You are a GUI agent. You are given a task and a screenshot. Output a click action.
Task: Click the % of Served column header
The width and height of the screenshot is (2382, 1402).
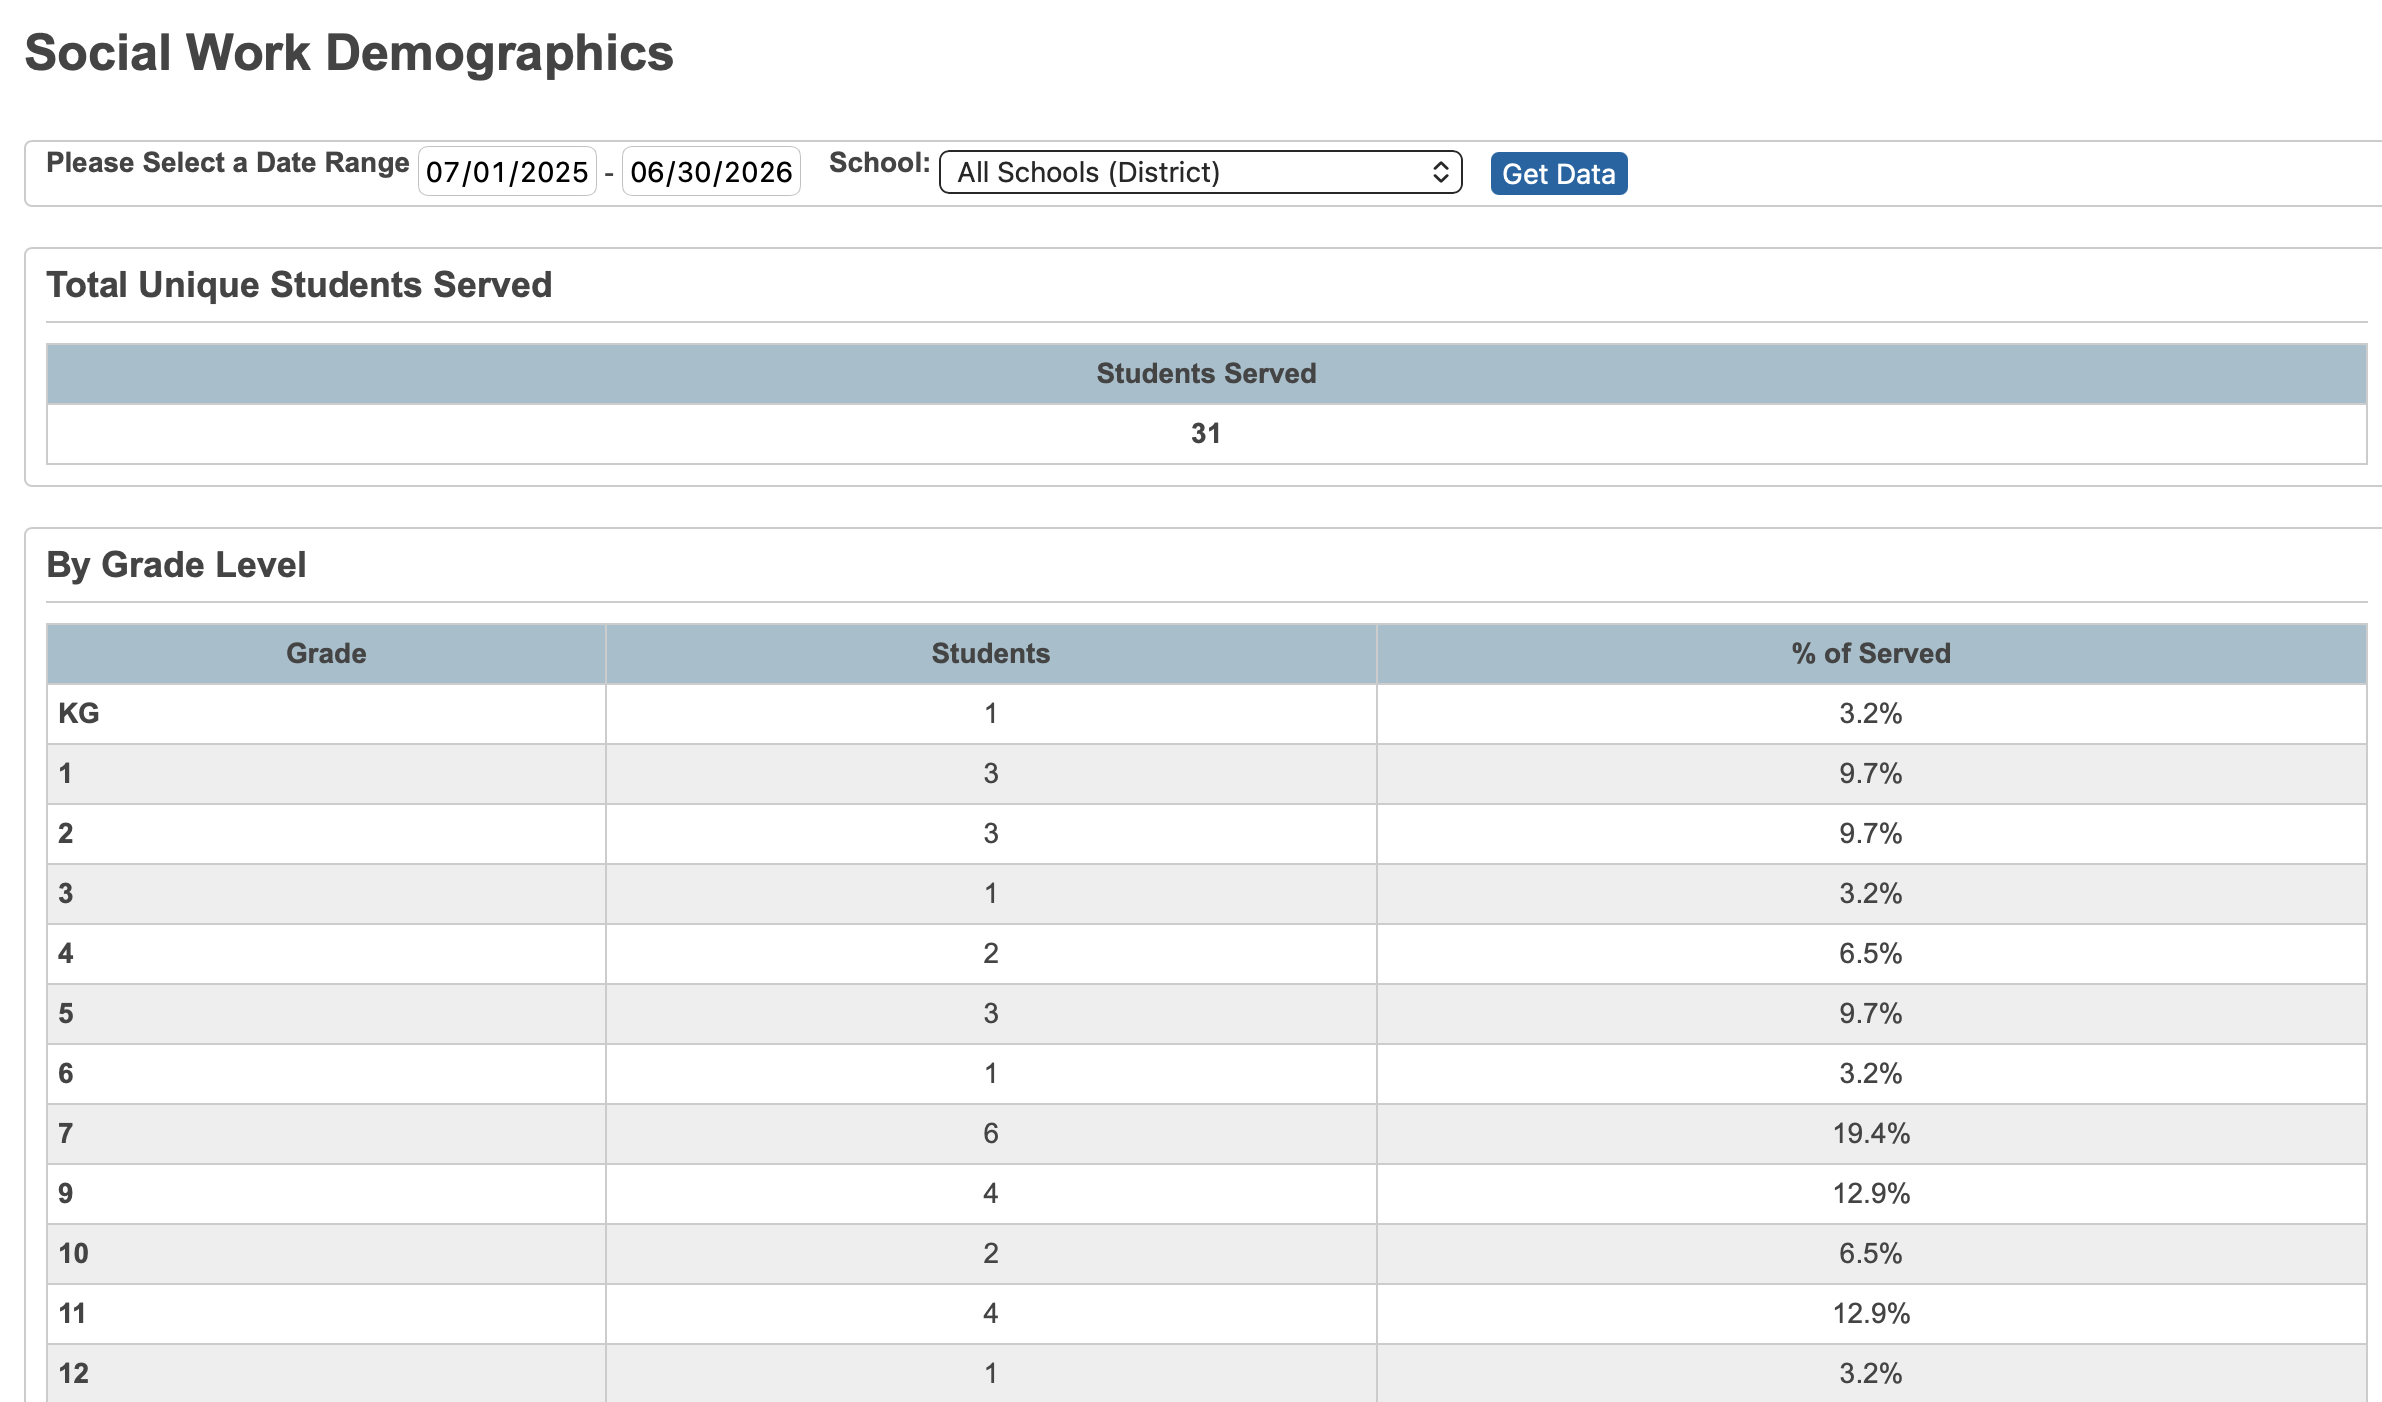(1871, 653)
